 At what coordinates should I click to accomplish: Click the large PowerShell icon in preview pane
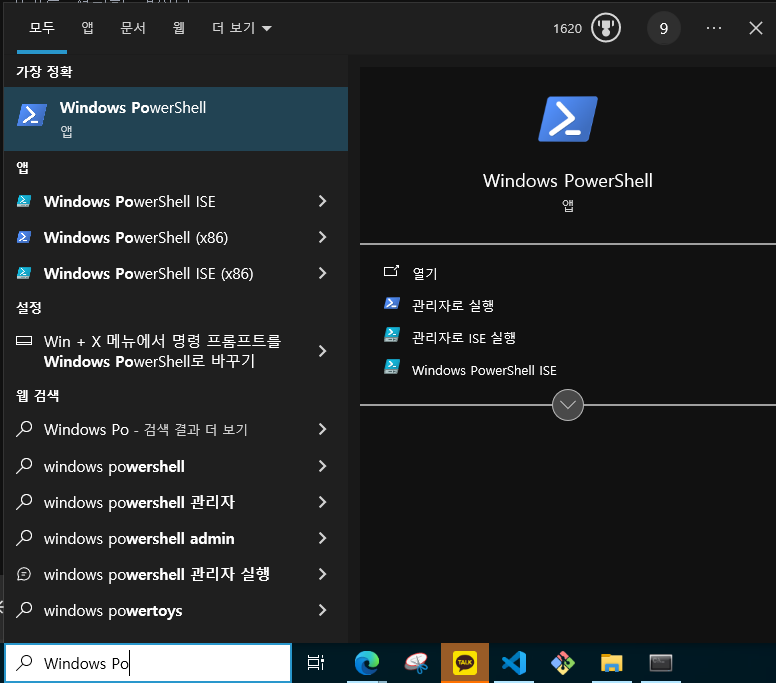(568, 119)
